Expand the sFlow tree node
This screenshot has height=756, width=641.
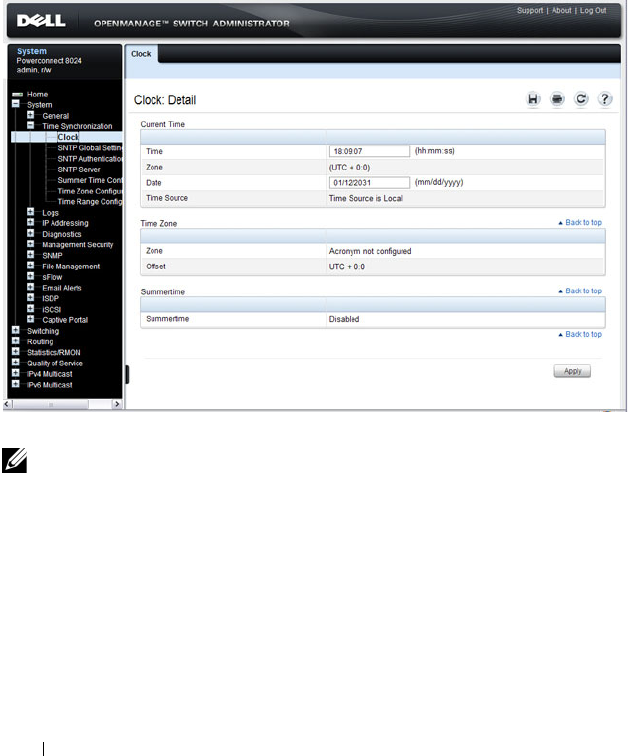30,276
